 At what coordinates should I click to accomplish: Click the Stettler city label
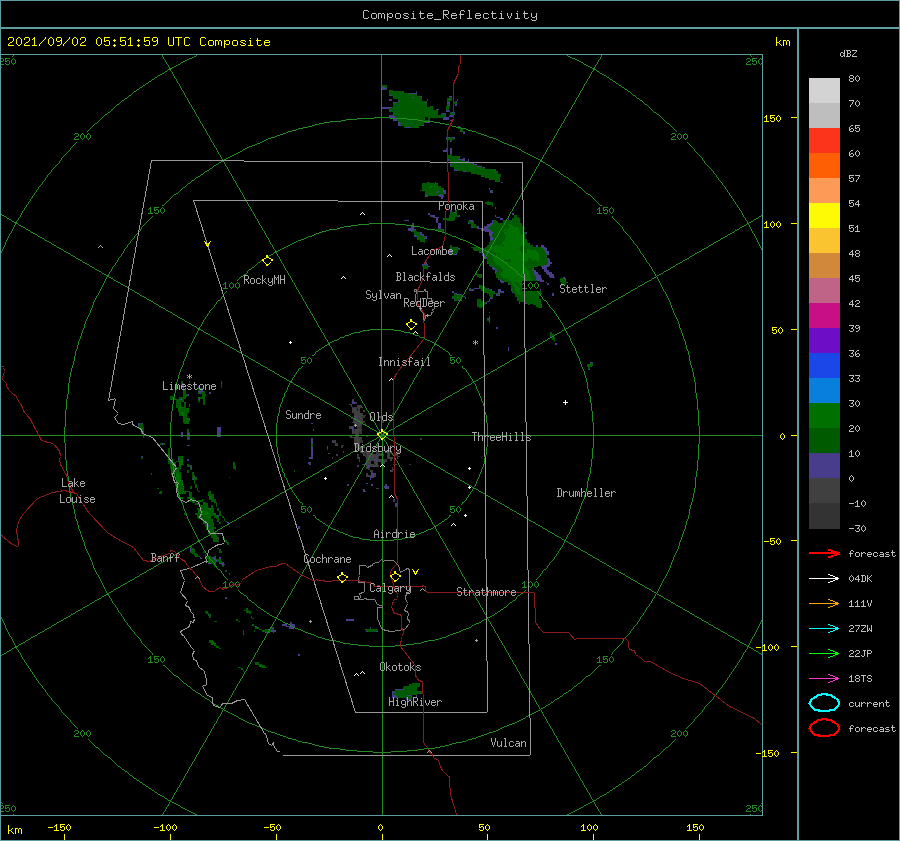click(583, 289)
